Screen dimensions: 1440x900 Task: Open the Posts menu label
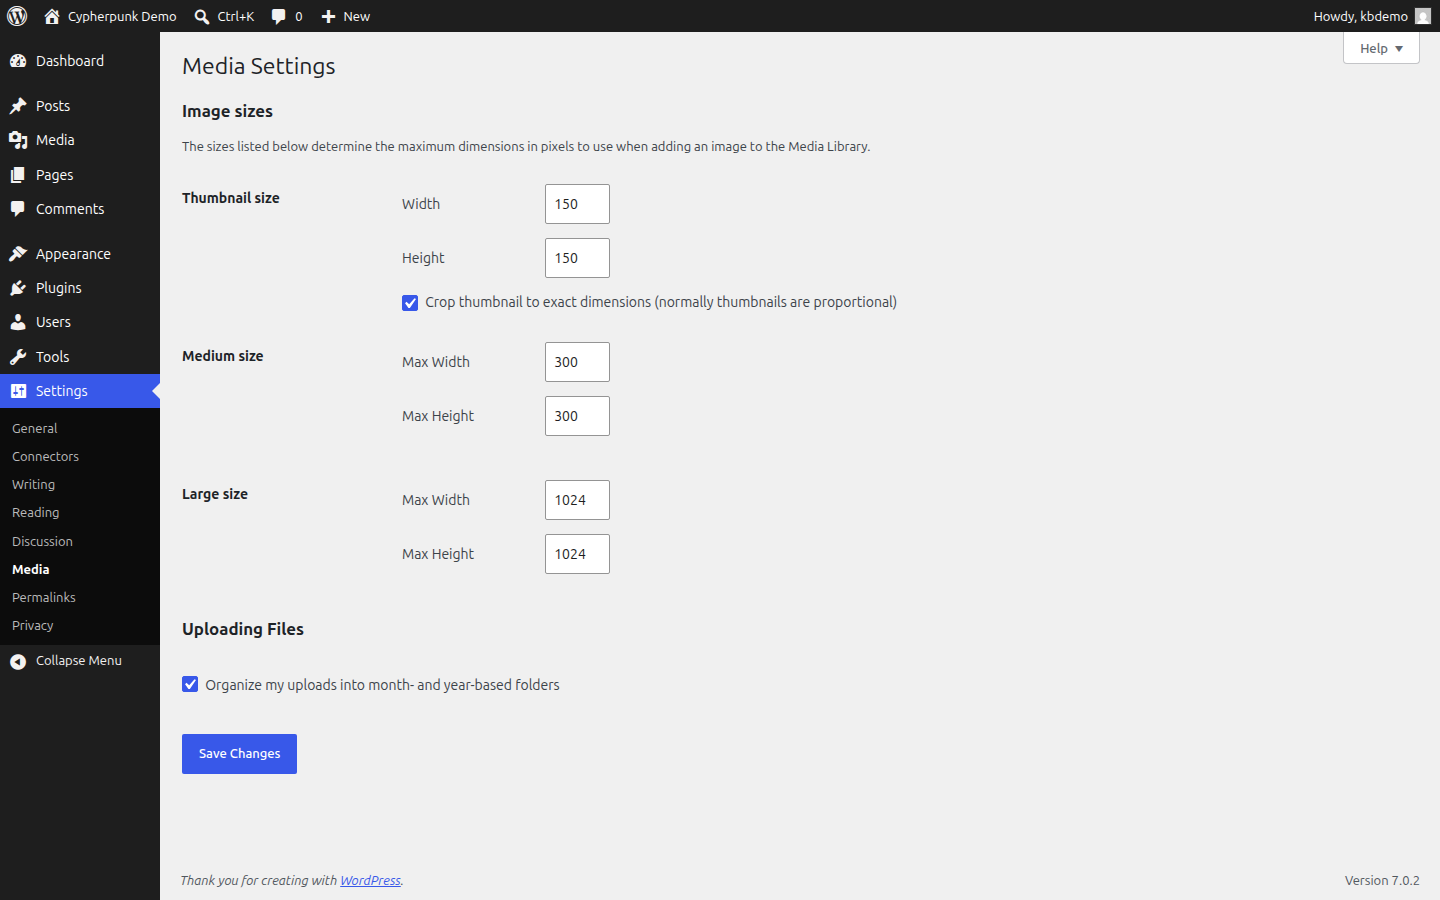tap(53, 106)
